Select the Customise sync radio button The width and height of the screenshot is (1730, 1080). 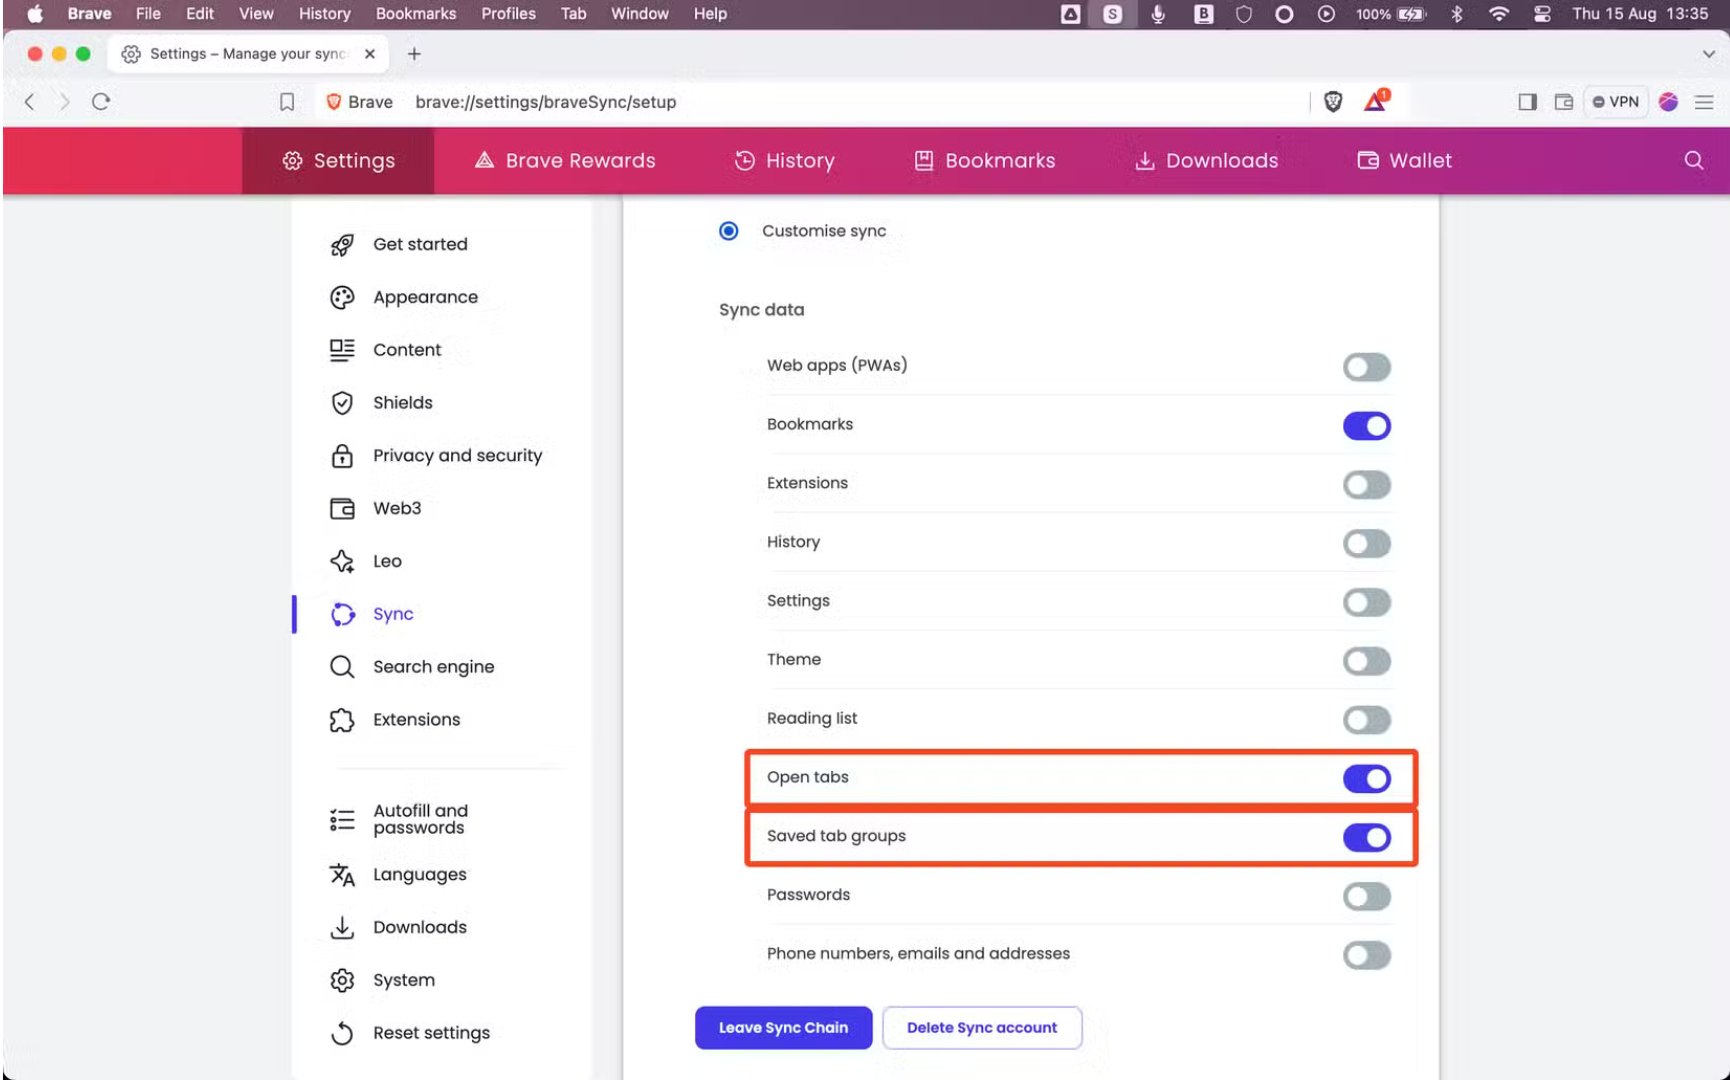click(729, 231)
